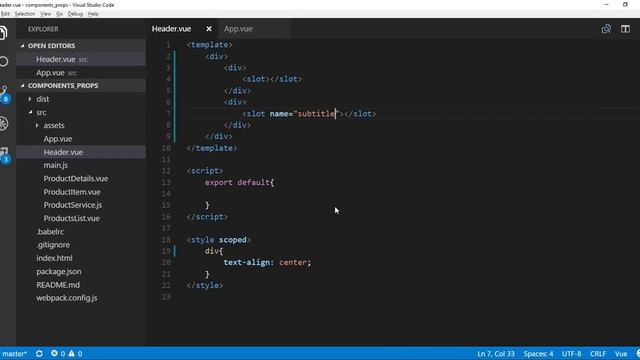Click the synchronize changes icon in status bar
The width and height of the screenshot is (640, 360).
39,353
